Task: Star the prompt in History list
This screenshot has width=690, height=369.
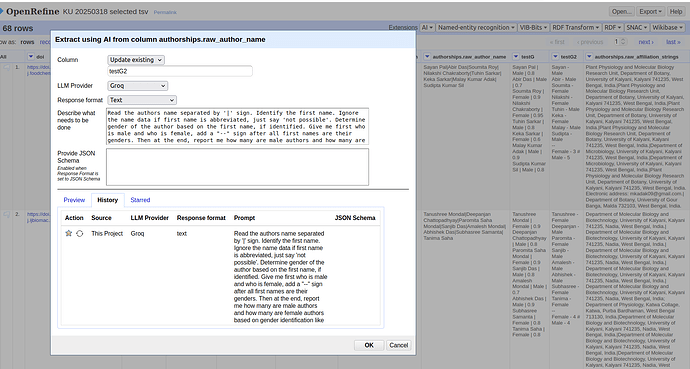Action: pos(68,234)
